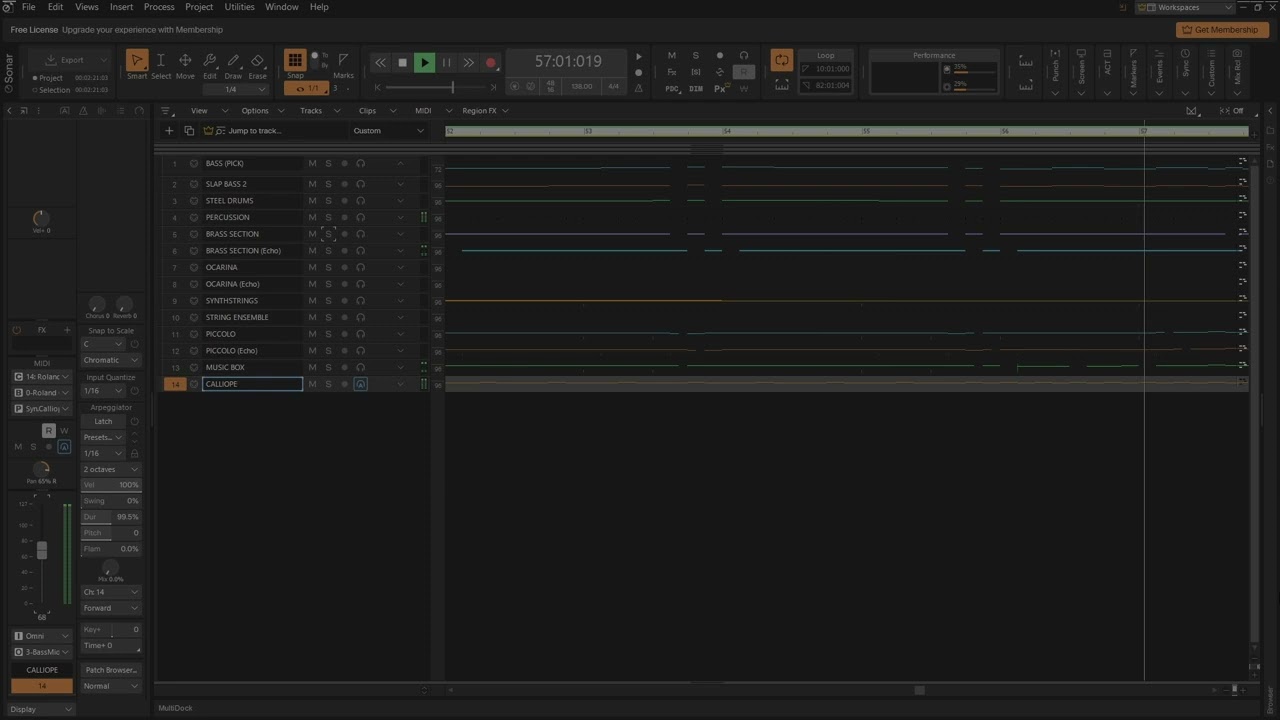1280x720 pixels.
Task: Expand the Clips dropdown menu
Action: (x=376, y=111)
